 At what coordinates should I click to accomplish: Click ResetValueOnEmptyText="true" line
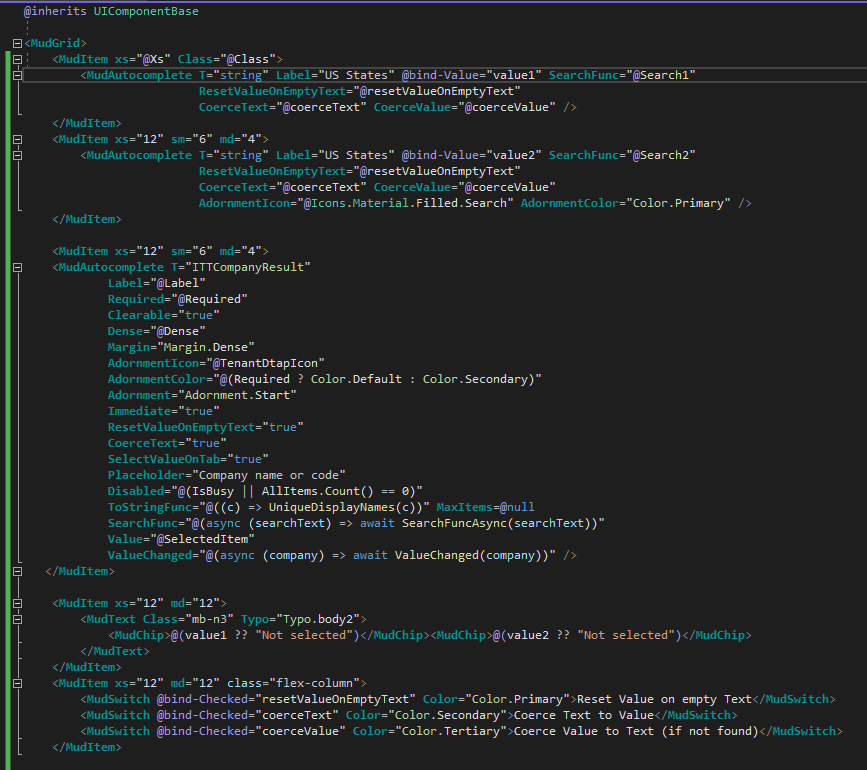coord(206,428)
